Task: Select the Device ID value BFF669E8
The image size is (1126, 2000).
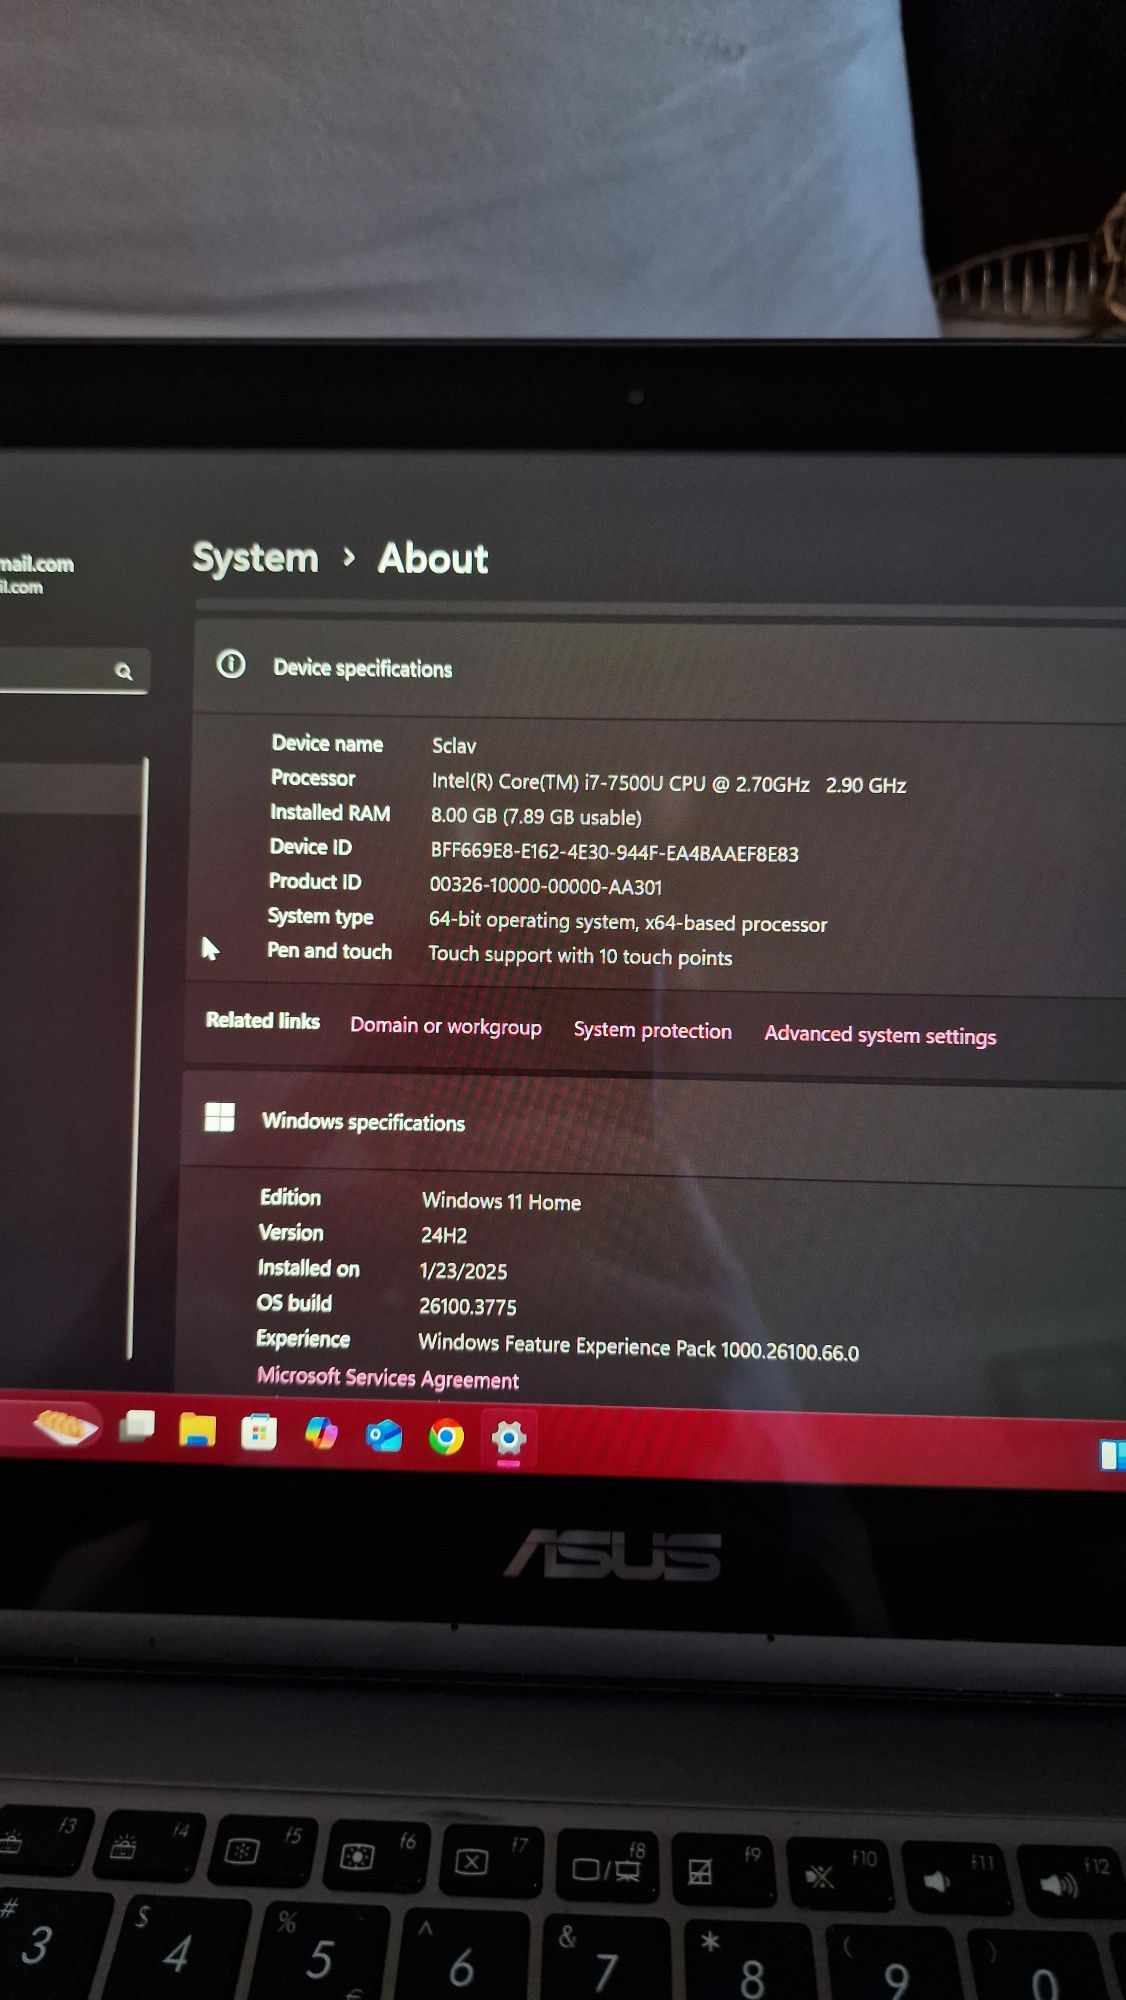Action: pyautogui.click(x=614, y=853)
